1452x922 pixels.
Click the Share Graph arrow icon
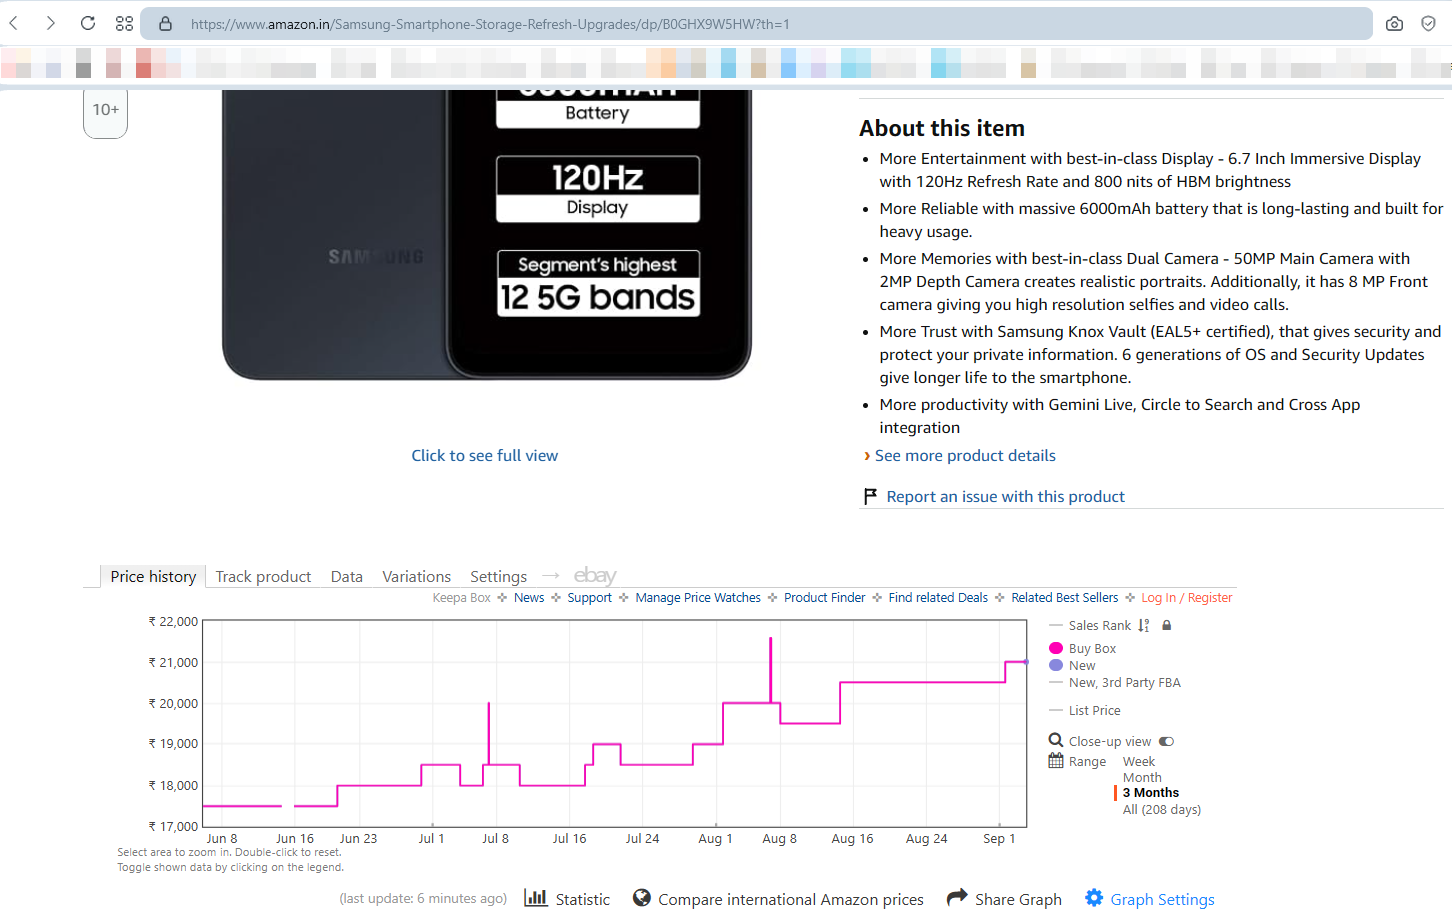coord(957,897)
